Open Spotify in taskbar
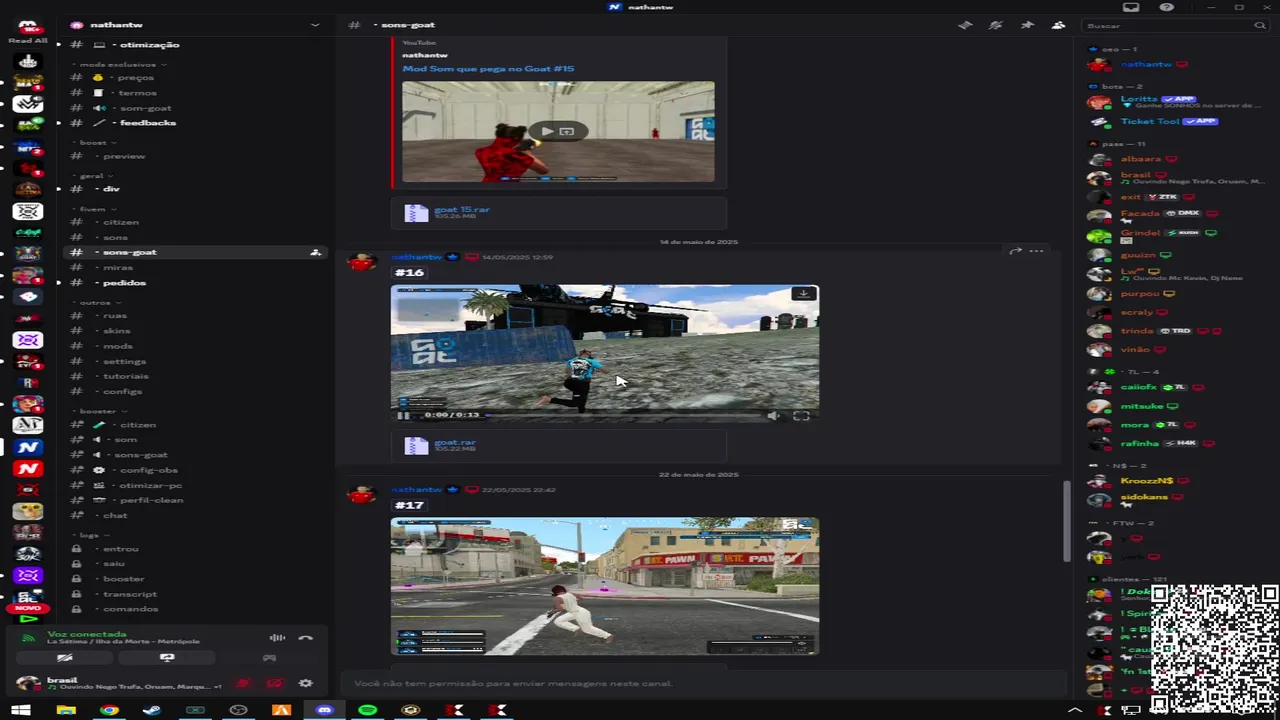The width and height of the screenshot is (1280, 720). pos(367,710)
